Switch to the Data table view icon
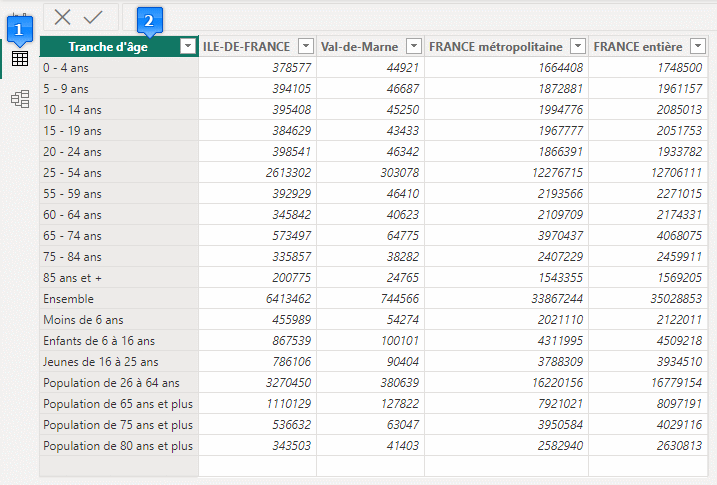This screenshot has width=717, height=485. (19, 59)
